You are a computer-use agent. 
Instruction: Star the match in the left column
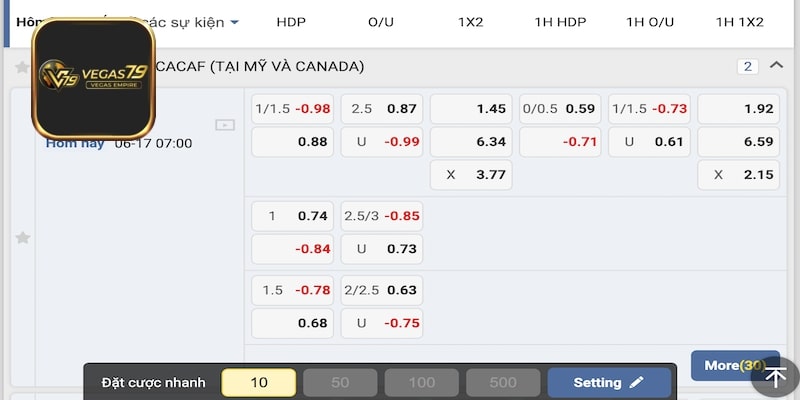pyautogui.click(x=22, y=238)
